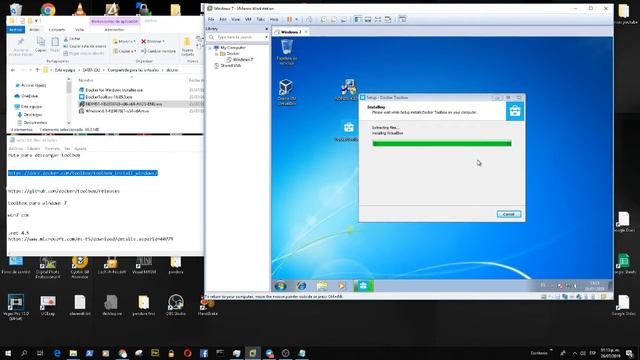Click the Recycle Bin icon on Windows 7 desktop
This screenshot has width=640, height=360.
coord(287,52)
